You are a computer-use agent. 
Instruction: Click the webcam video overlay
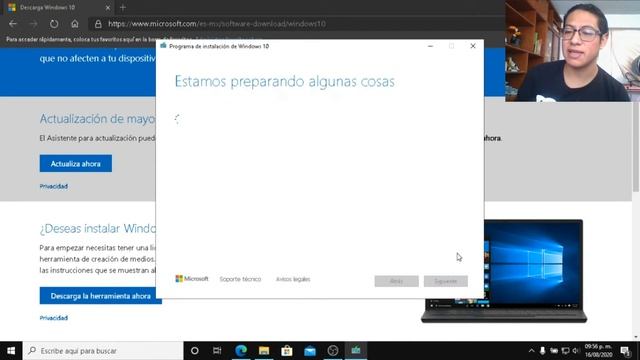[x=573, y=51]
